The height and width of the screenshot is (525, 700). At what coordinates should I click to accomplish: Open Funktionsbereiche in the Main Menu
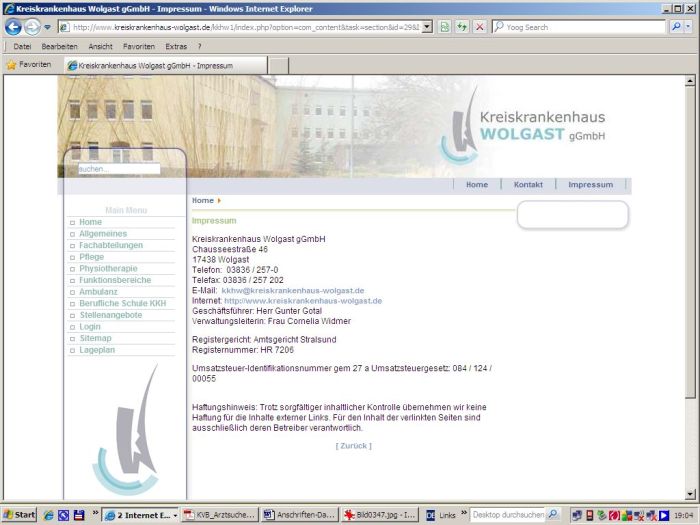click(x=115, y=280)
